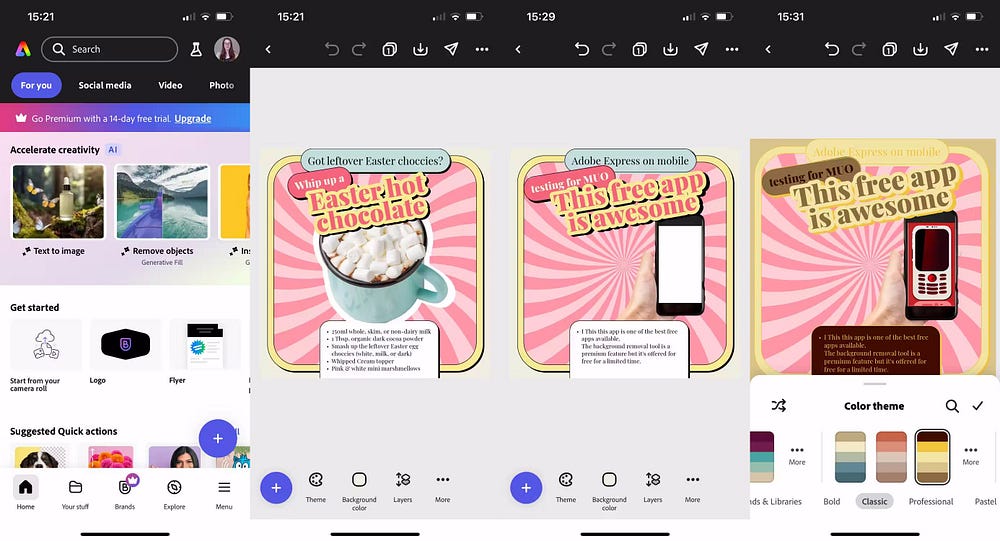Open the profile avatar picture
Screen dimensions: 1000x541
(226, 49)
